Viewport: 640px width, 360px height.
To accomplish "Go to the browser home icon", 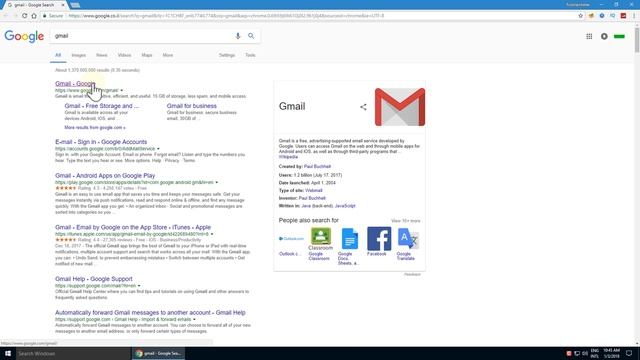I will (34, 16).
